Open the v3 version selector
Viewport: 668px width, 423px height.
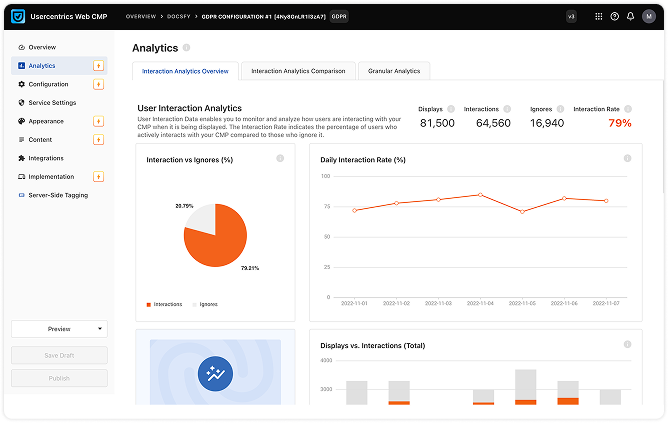(571, 17)
